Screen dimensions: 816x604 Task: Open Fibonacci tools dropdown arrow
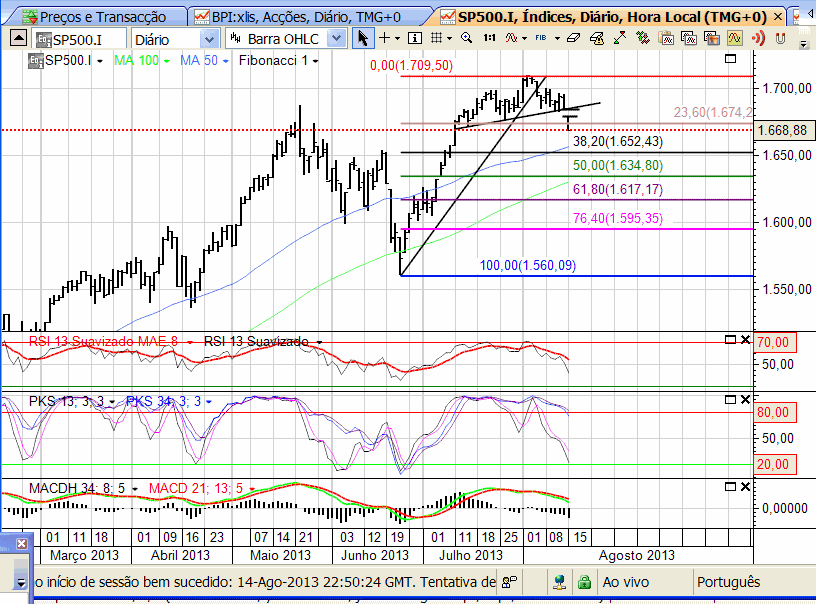pyautogui.click(x=557, y=38)
